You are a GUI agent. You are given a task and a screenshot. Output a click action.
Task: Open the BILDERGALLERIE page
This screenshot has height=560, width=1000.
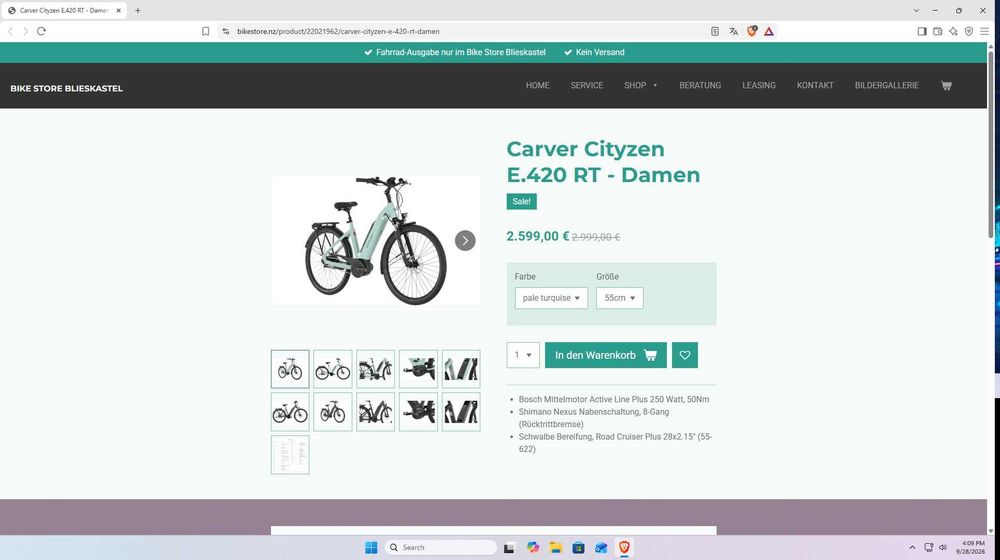(886, 85)
